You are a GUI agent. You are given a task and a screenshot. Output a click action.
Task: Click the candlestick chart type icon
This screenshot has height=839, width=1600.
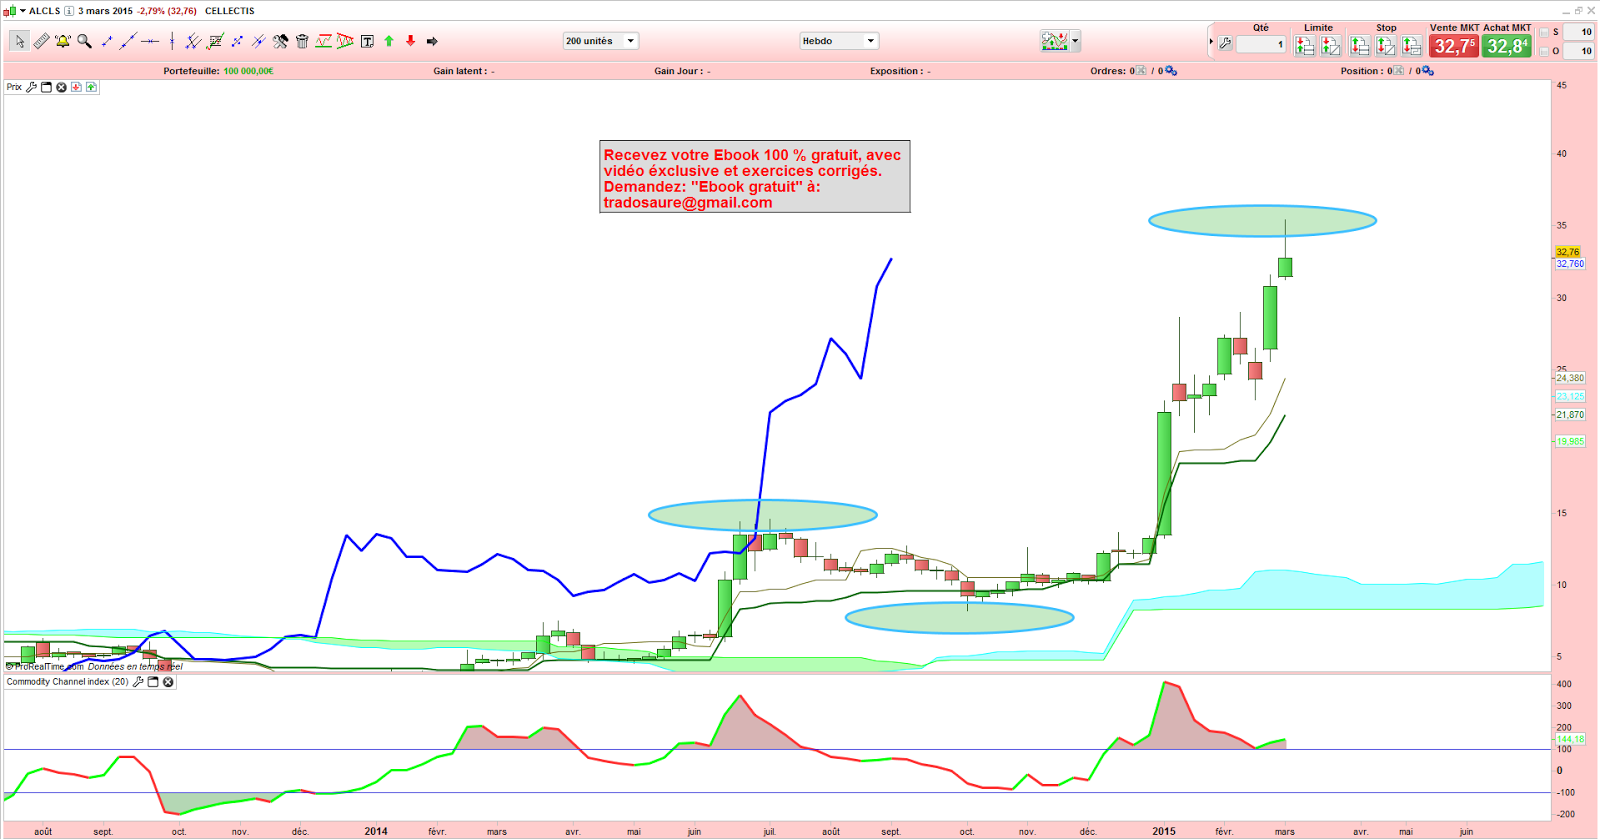pyautogui.click(x=10, y=11)
